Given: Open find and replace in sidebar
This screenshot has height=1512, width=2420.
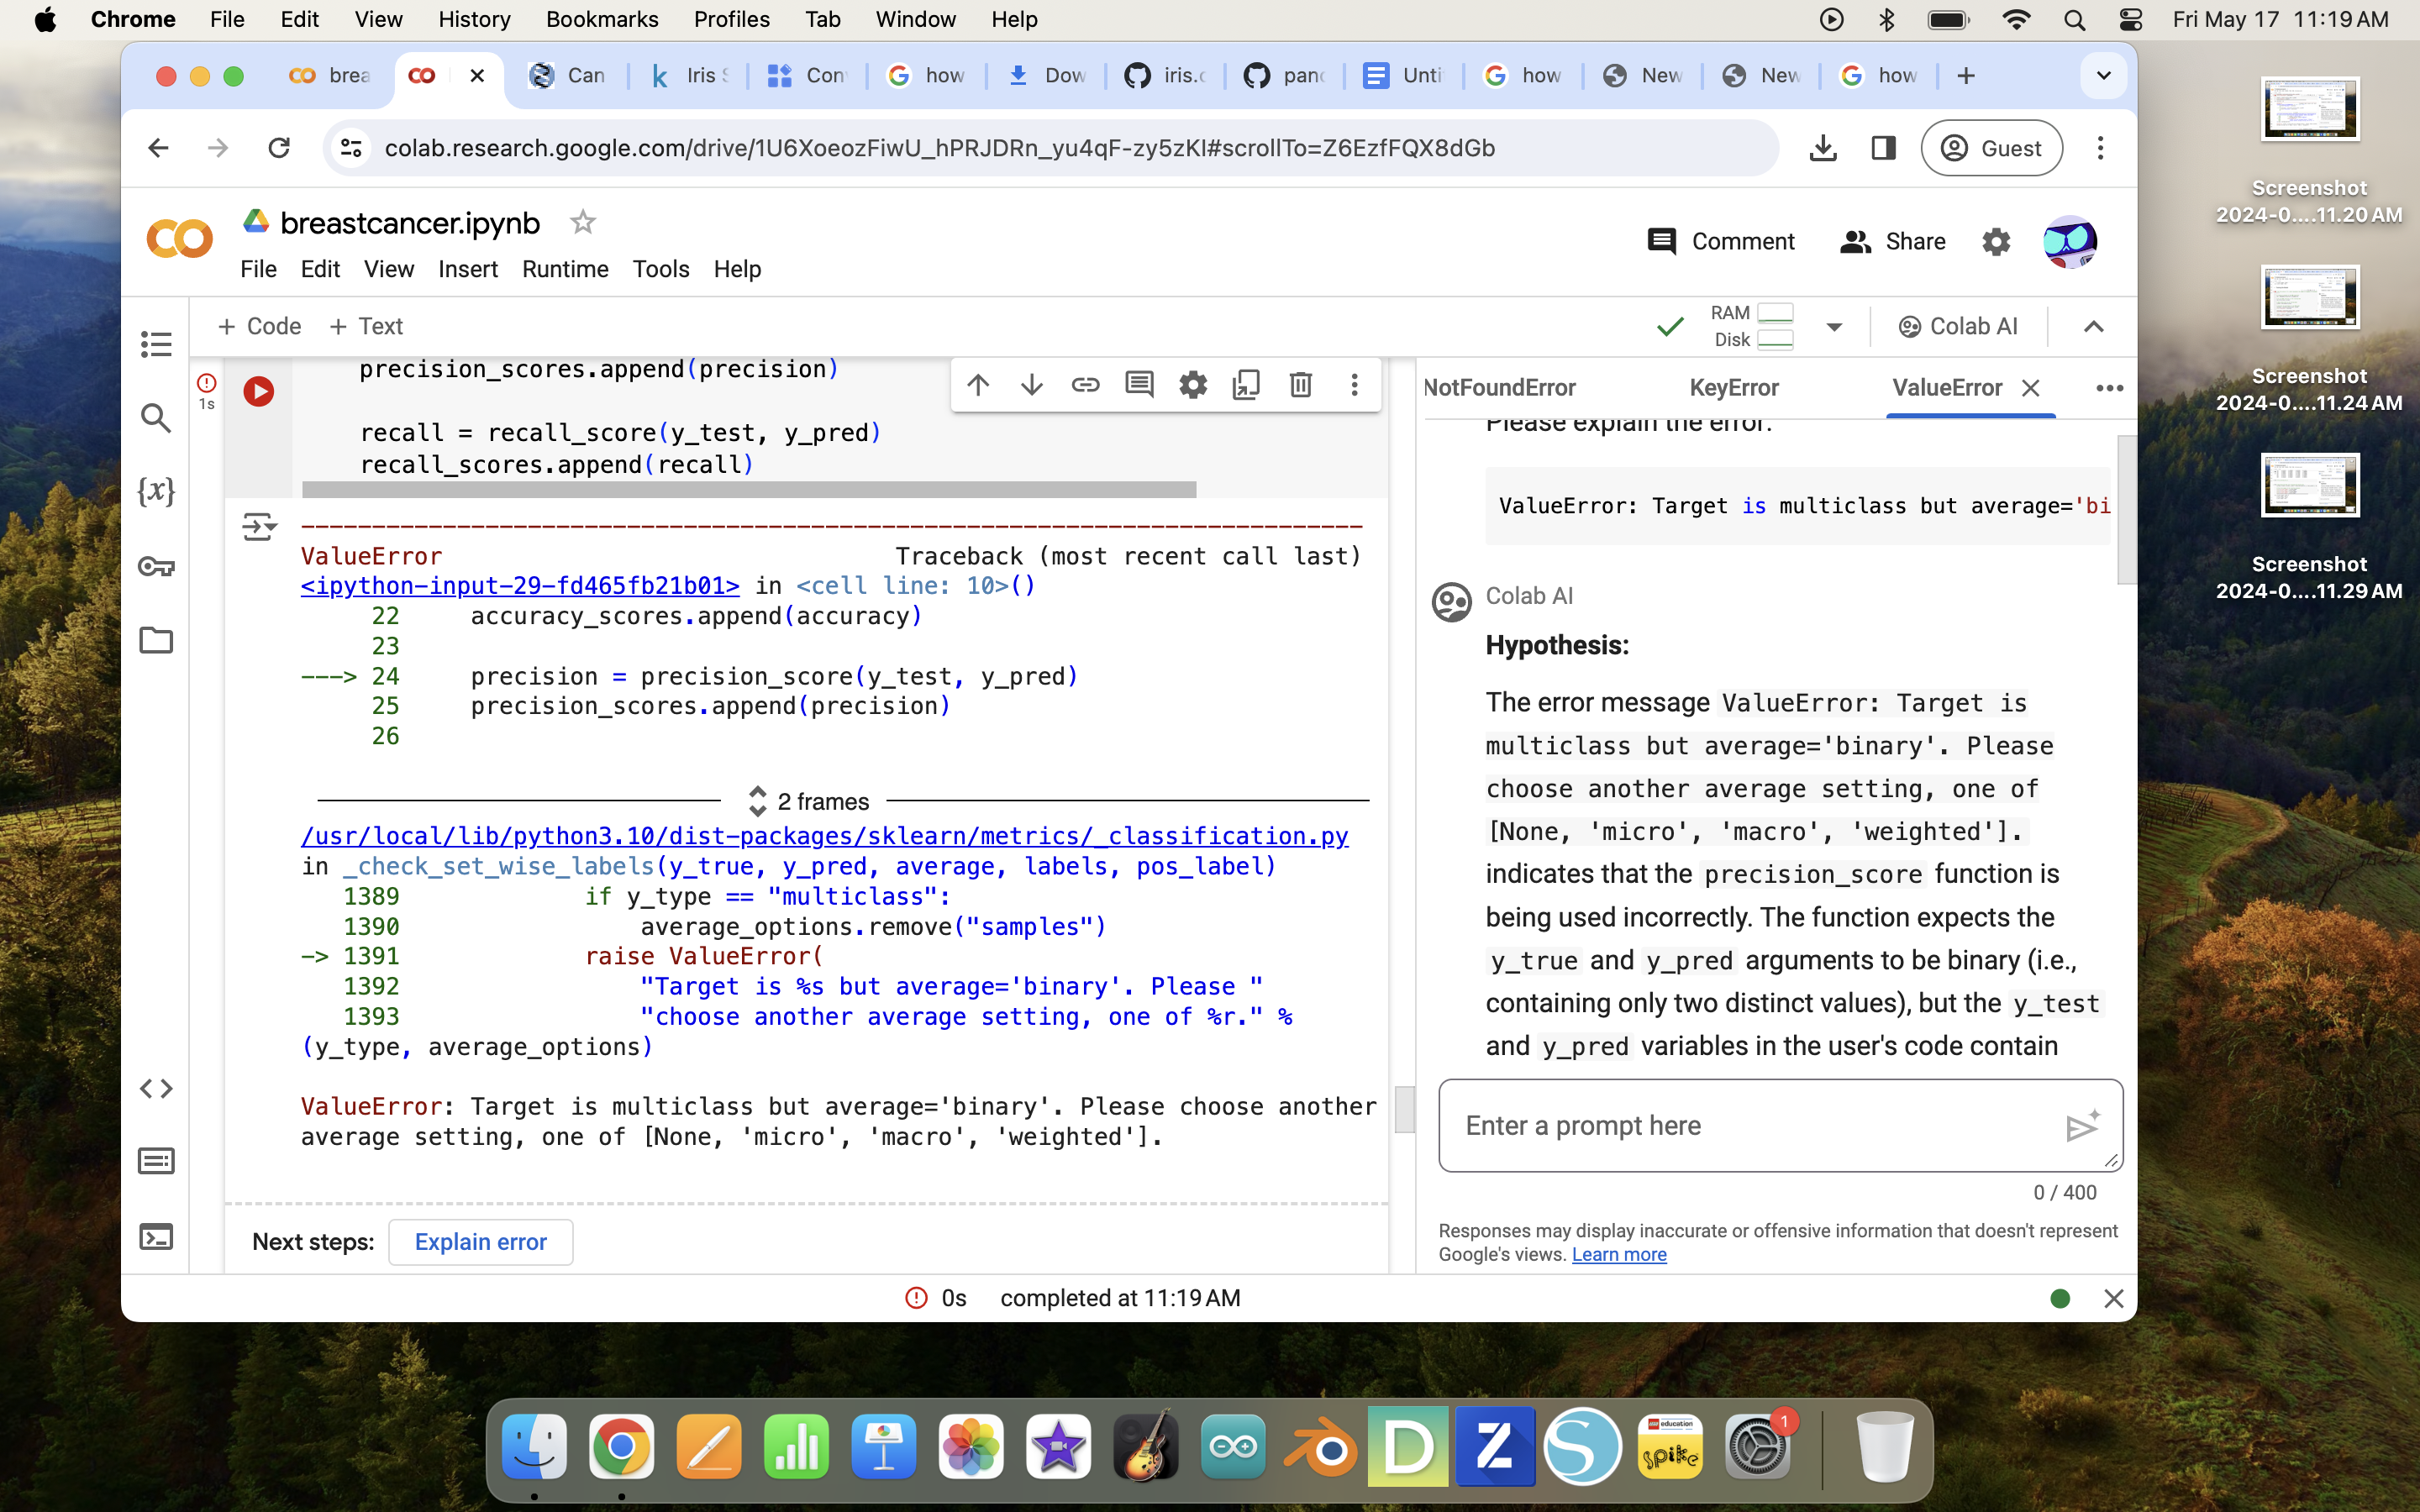Looking at the screenshot, I should pyautogui.click(x=156, y=418).
